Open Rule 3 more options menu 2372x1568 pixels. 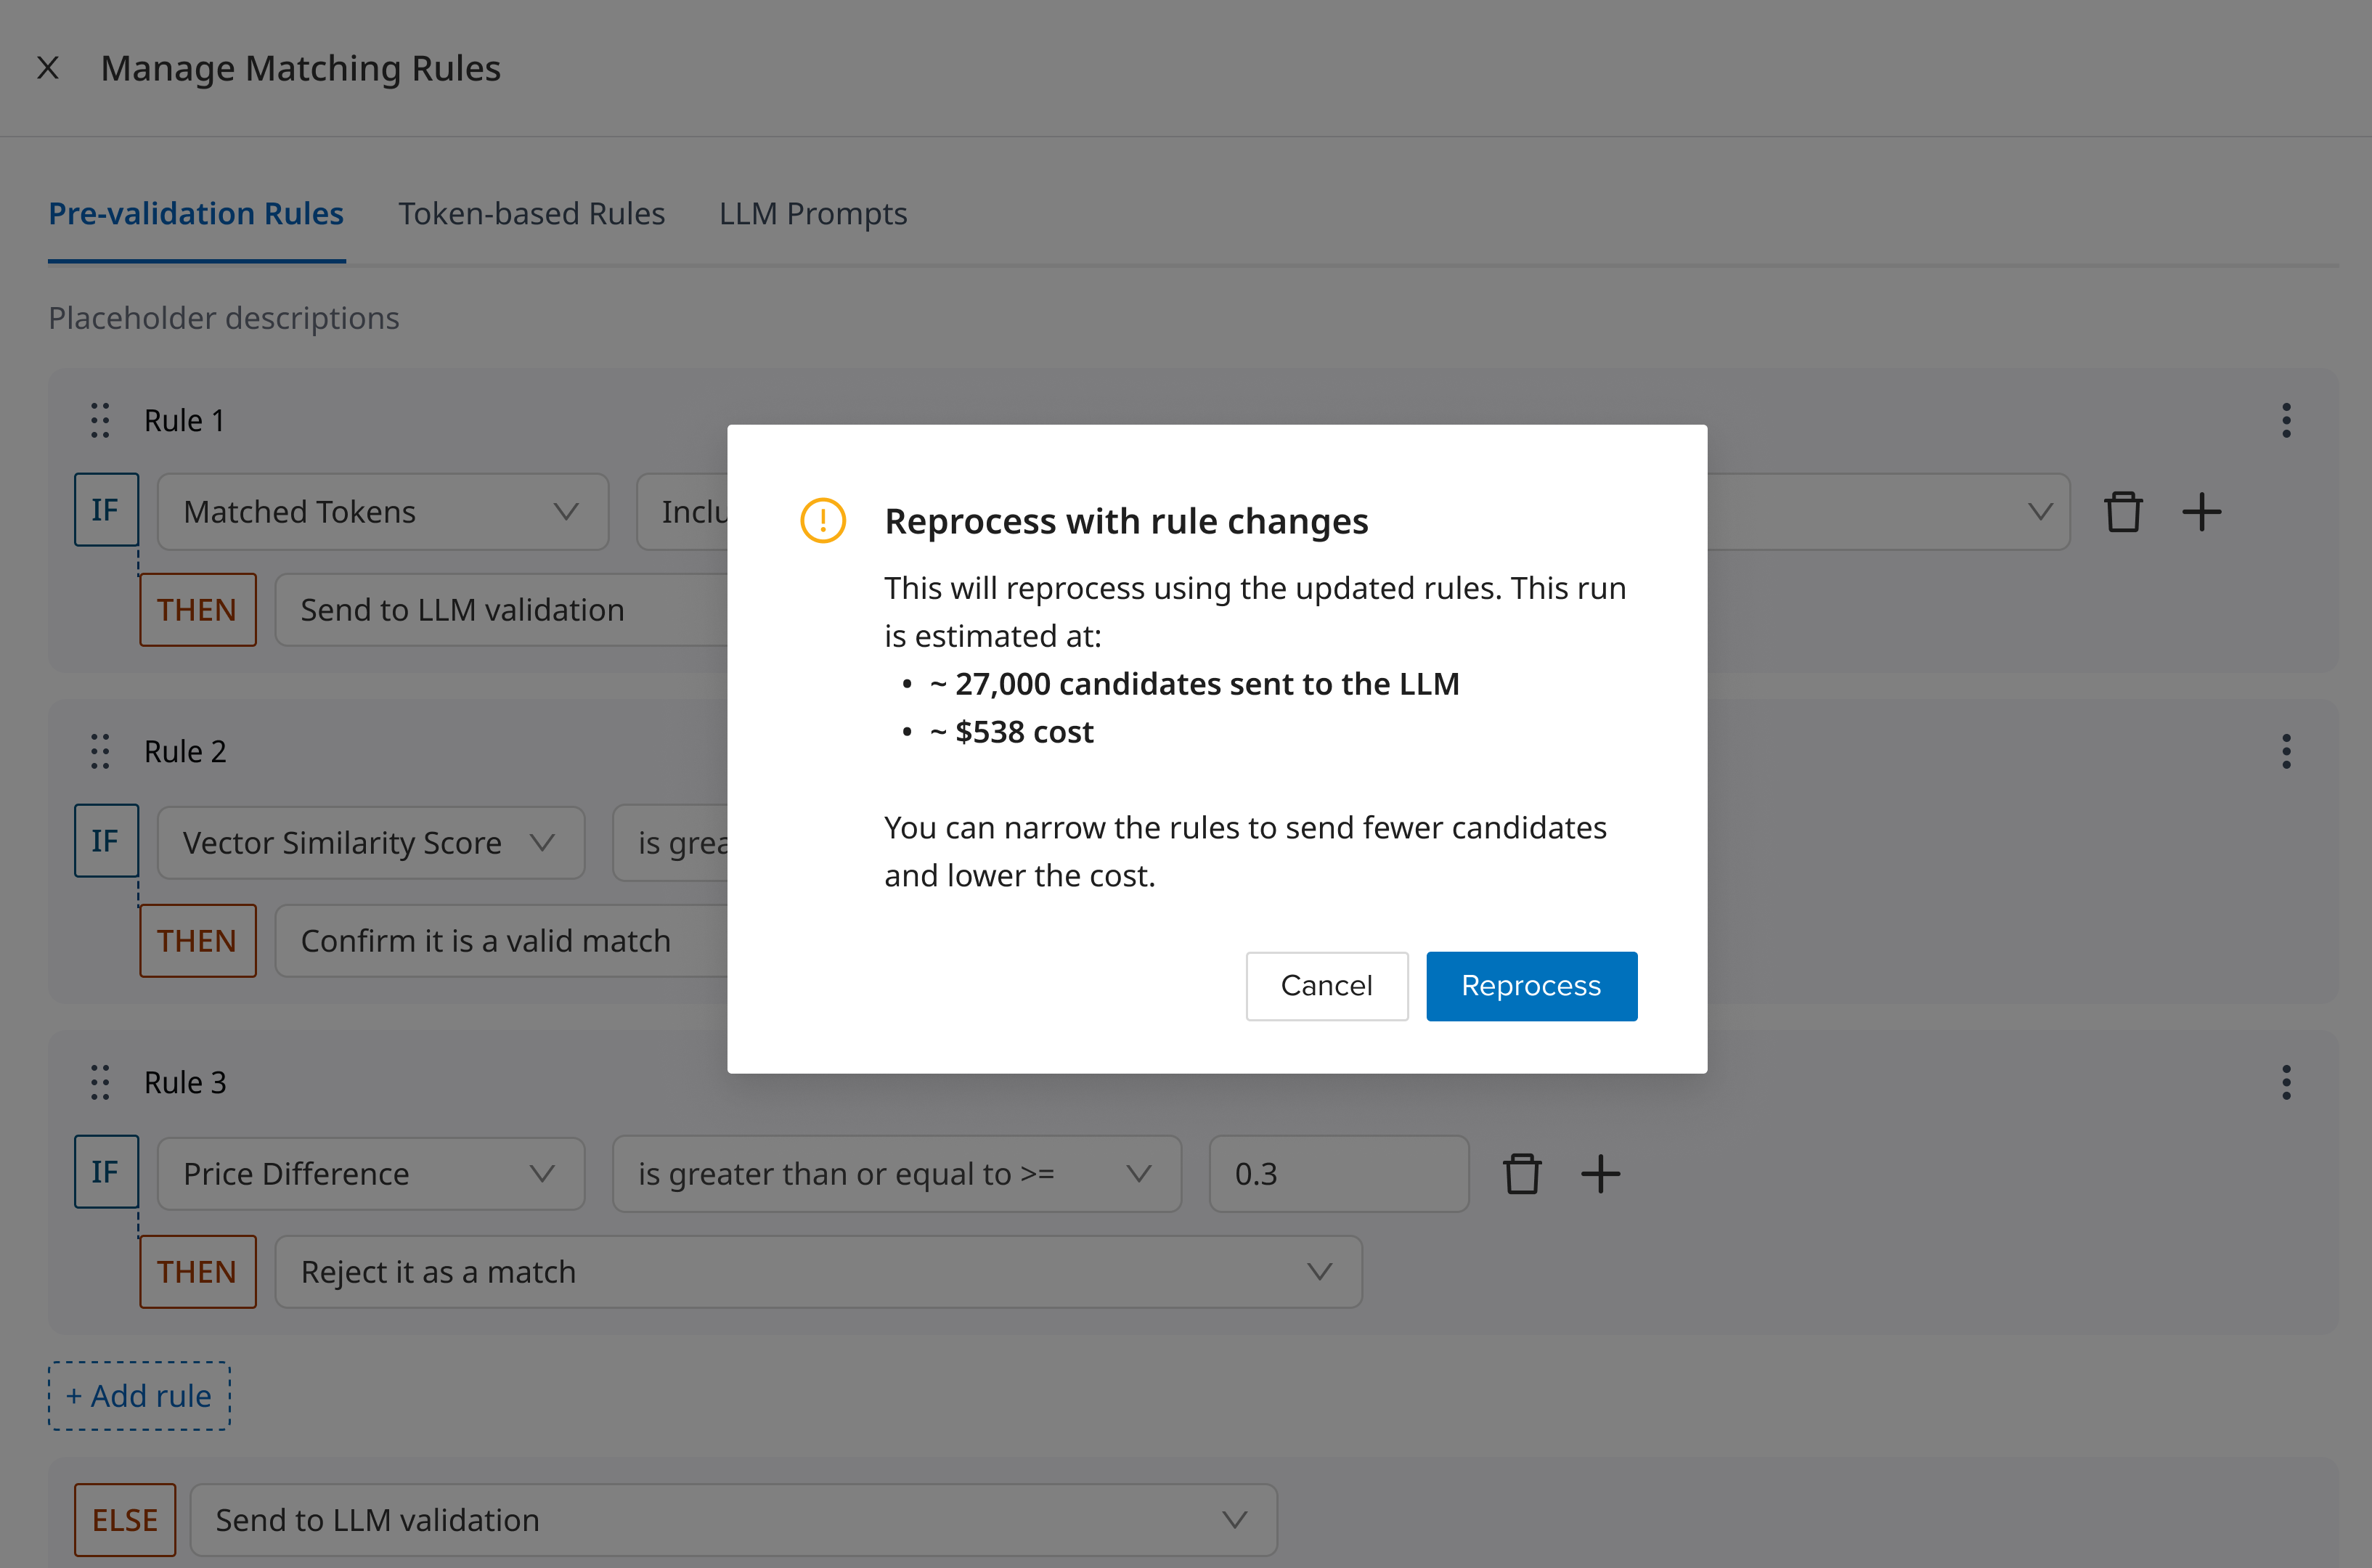[2286, 1082]
